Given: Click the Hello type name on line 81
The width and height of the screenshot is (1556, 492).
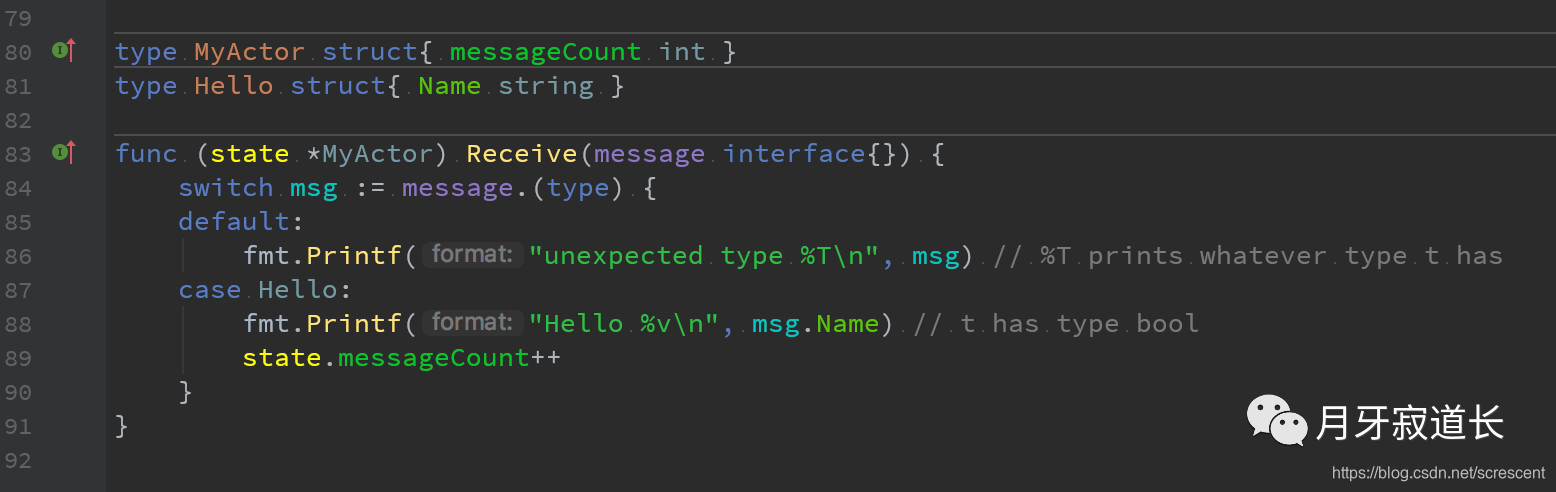Looking at the screenshot, I should pos(233,86).
